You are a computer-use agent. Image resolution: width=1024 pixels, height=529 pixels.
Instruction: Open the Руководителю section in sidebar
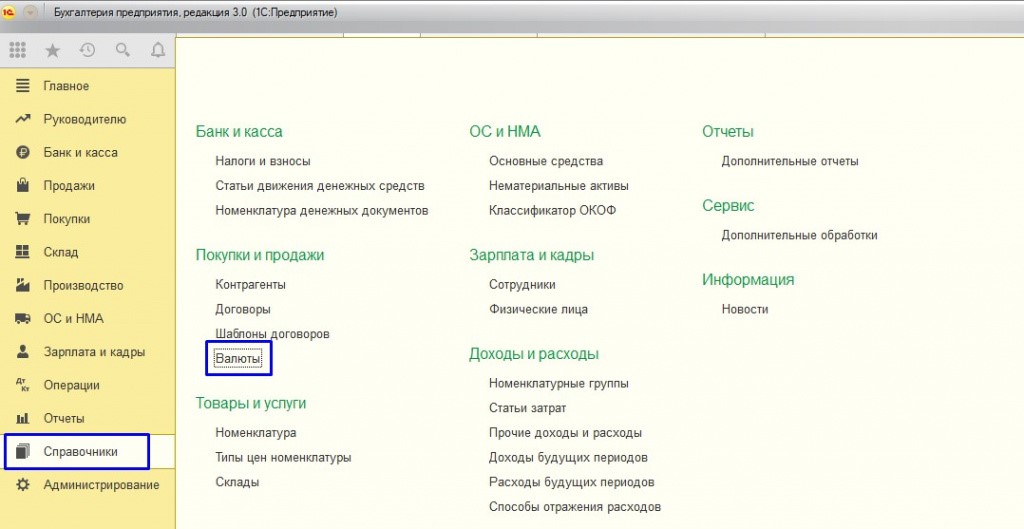pos(84,119)
